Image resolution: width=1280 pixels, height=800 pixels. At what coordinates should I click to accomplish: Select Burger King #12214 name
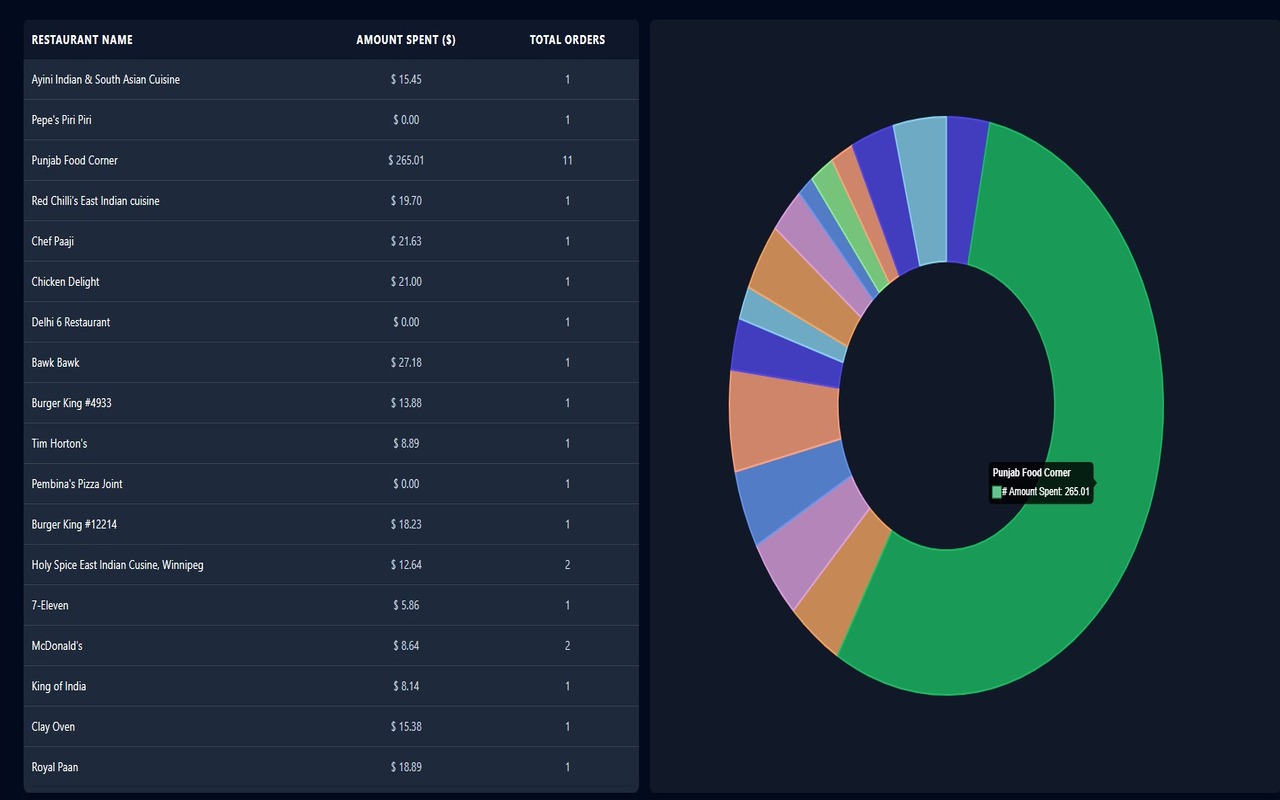pyautogui.click(x=74, y=525)
